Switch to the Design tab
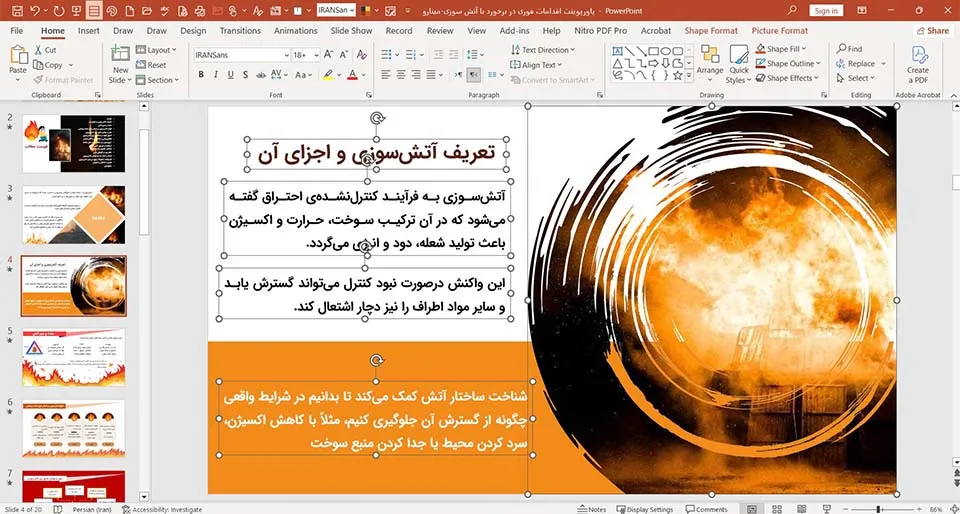 [193, 31]
